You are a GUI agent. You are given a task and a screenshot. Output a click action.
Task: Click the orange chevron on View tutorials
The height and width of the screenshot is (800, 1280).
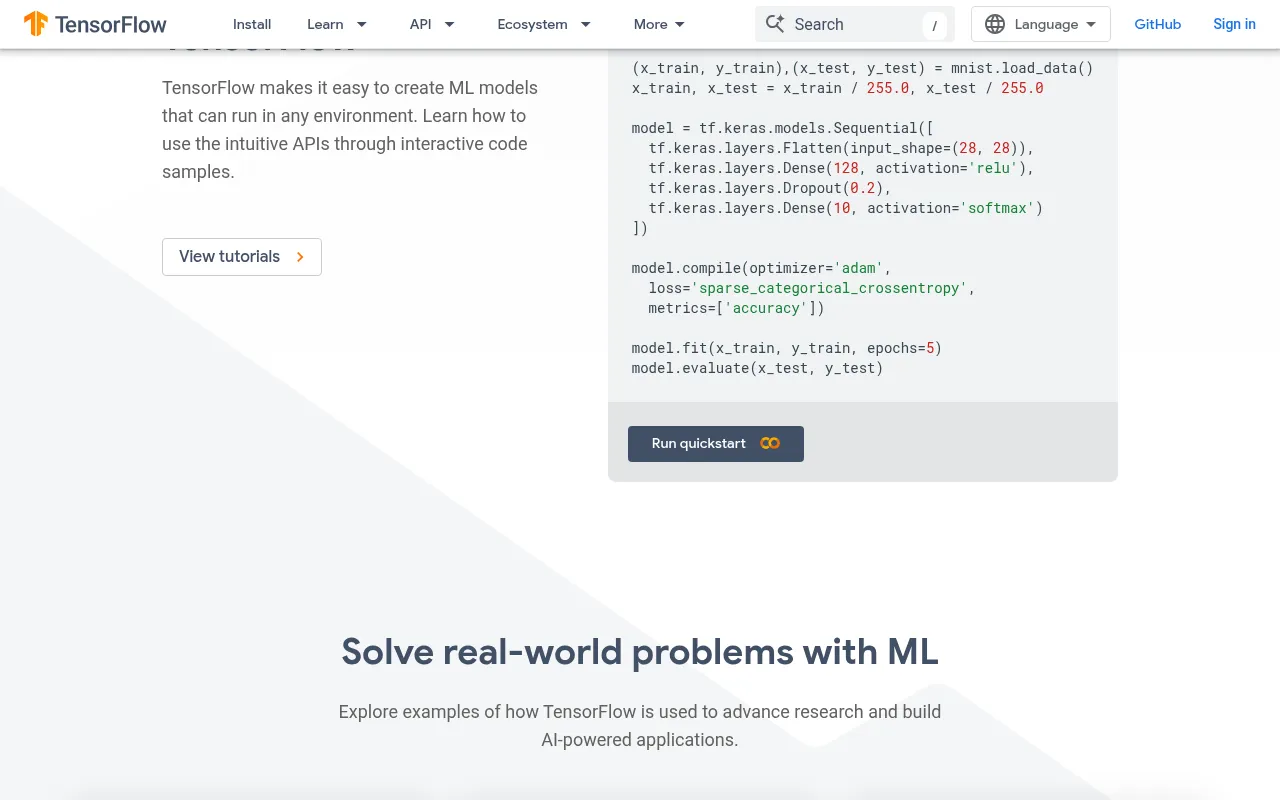(300, 257)
